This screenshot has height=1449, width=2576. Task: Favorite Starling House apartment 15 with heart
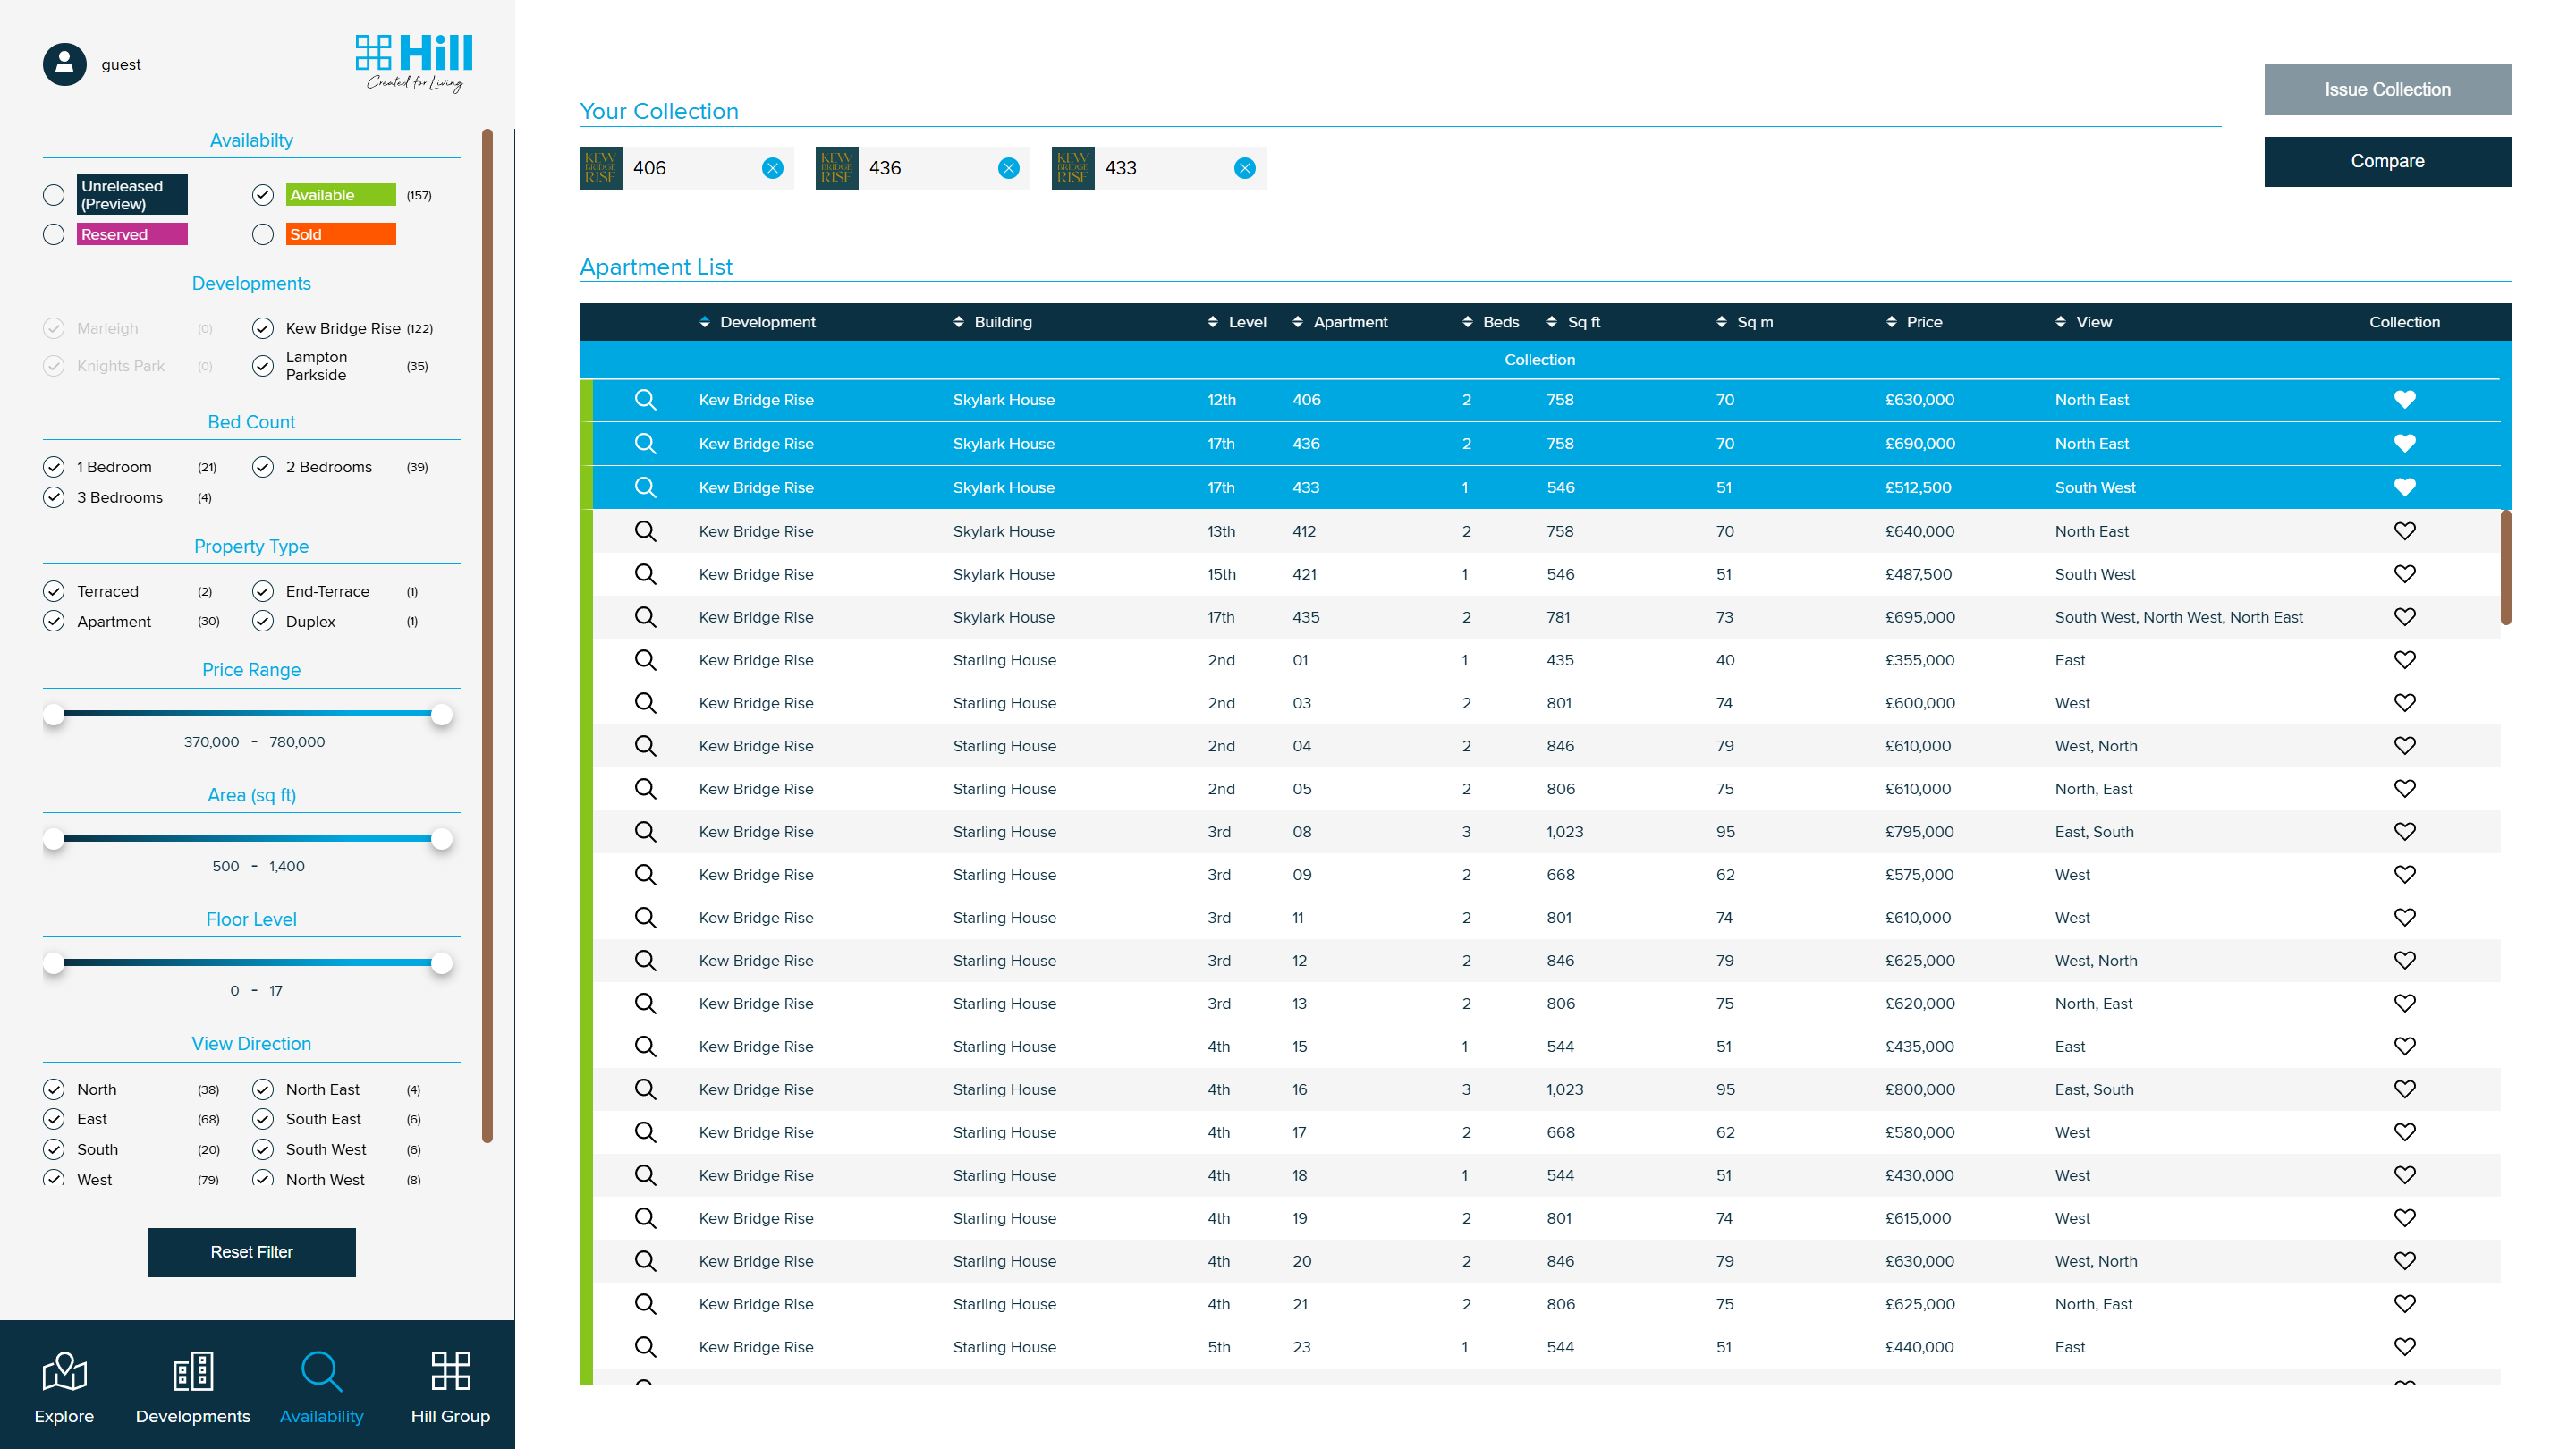(x=2404, y=1046)
